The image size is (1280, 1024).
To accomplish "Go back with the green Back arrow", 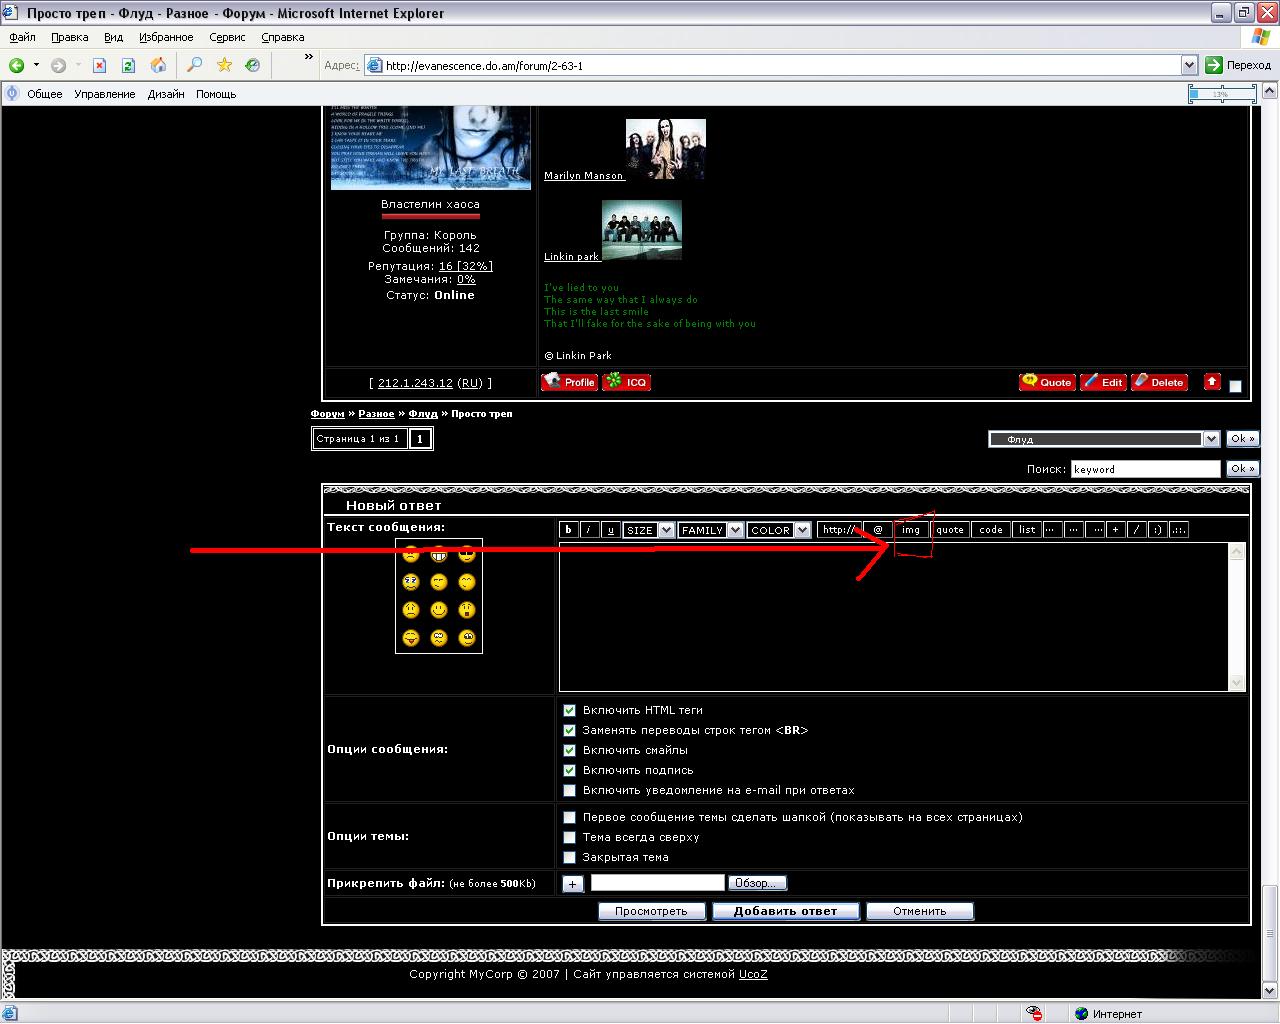I will coord(17,65).
